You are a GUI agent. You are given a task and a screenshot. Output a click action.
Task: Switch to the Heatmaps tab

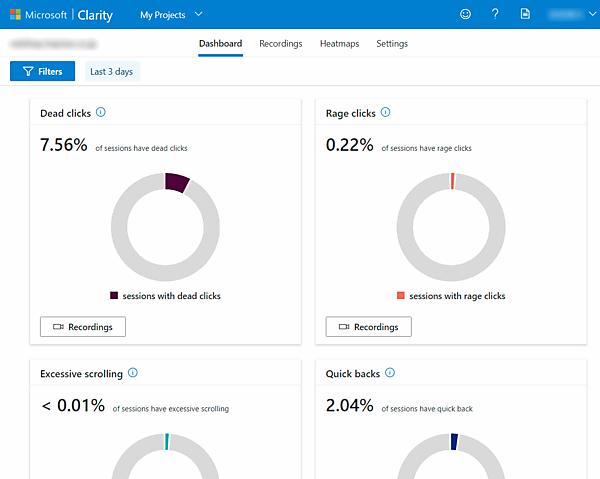(339, 44)
